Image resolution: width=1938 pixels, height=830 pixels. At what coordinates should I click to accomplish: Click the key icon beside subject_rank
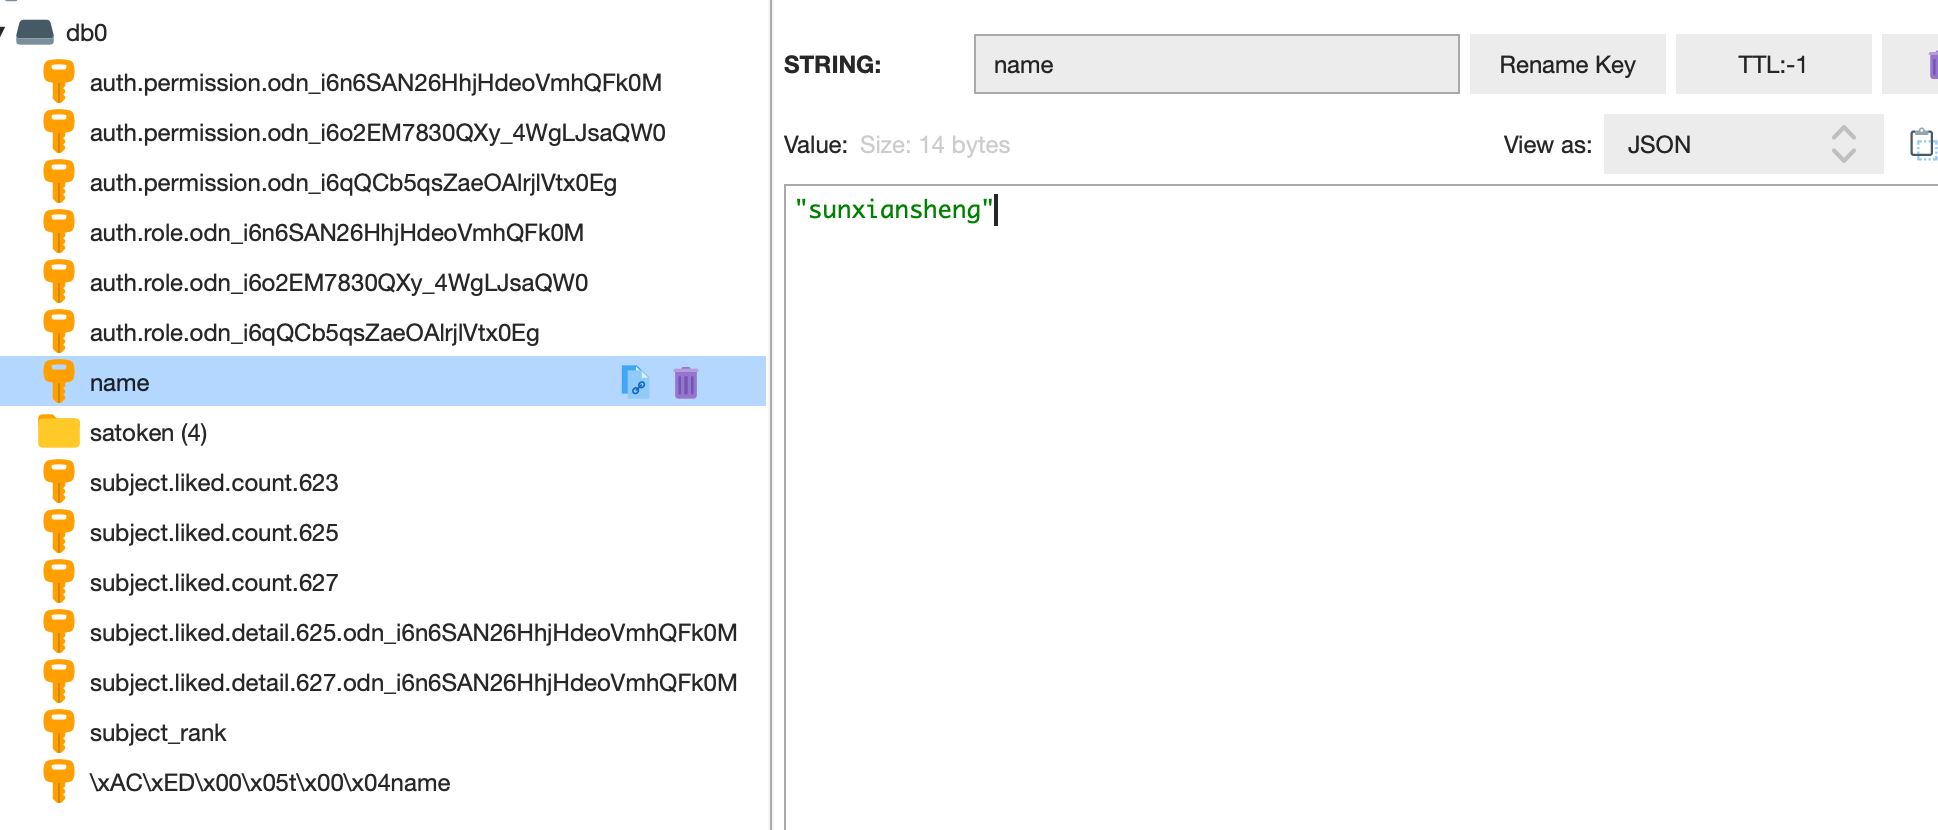click(58, 732)
